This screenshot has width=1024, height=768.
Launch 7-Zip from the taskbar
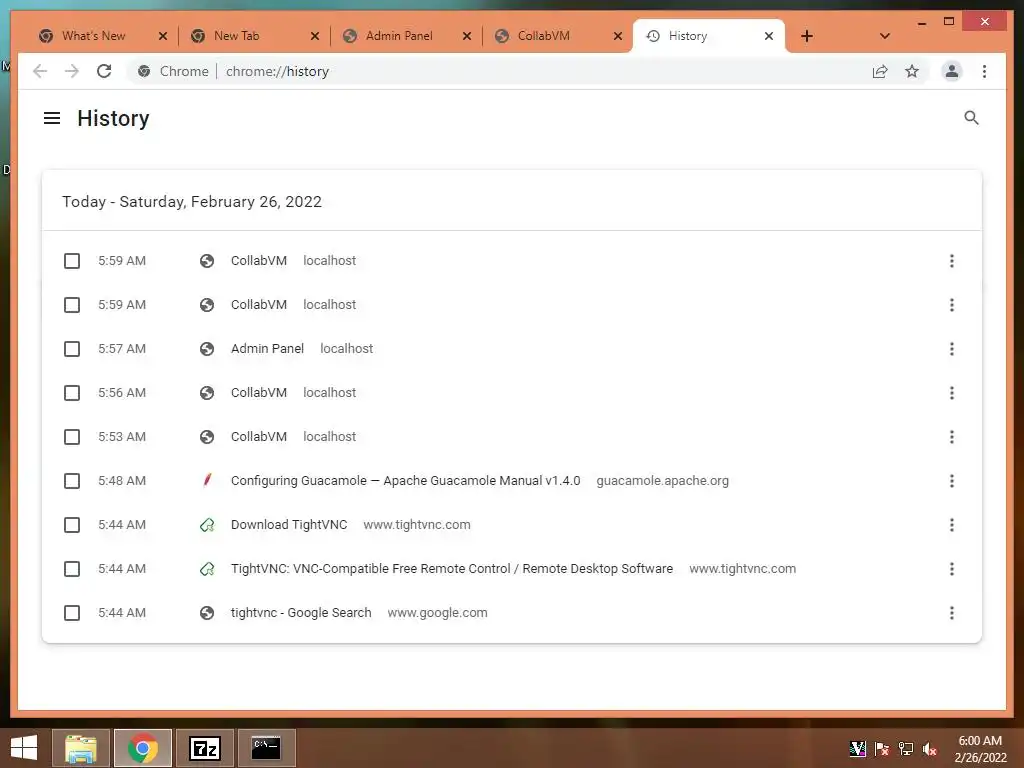tap(204, 748)
